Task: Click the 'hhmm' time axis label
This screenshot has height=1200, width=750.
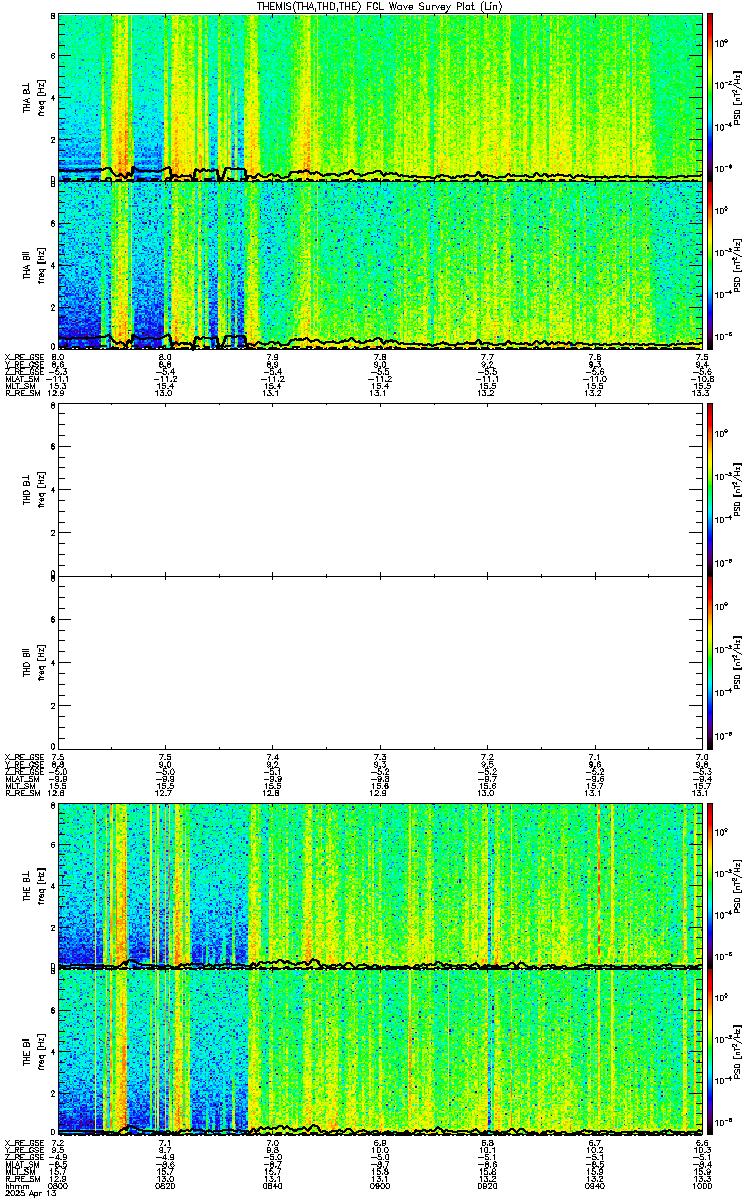Action: tap(15, 1187)
